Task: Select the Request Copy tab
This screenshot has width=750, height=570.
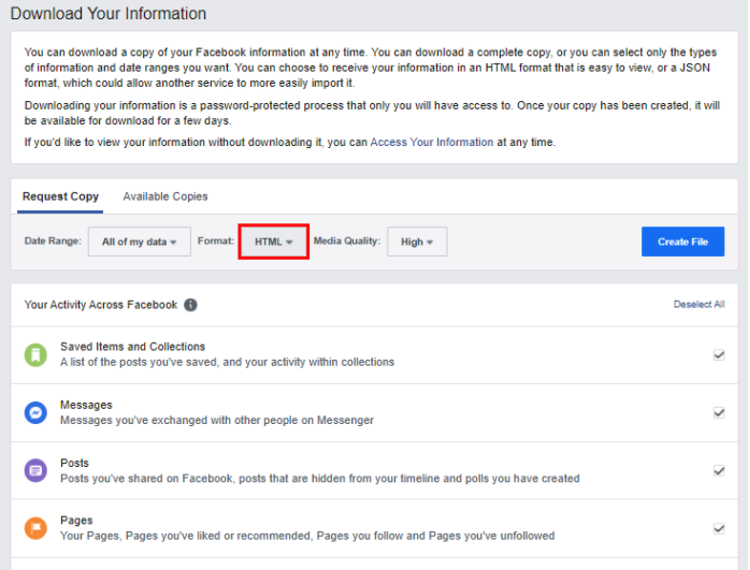Action: 60,197
